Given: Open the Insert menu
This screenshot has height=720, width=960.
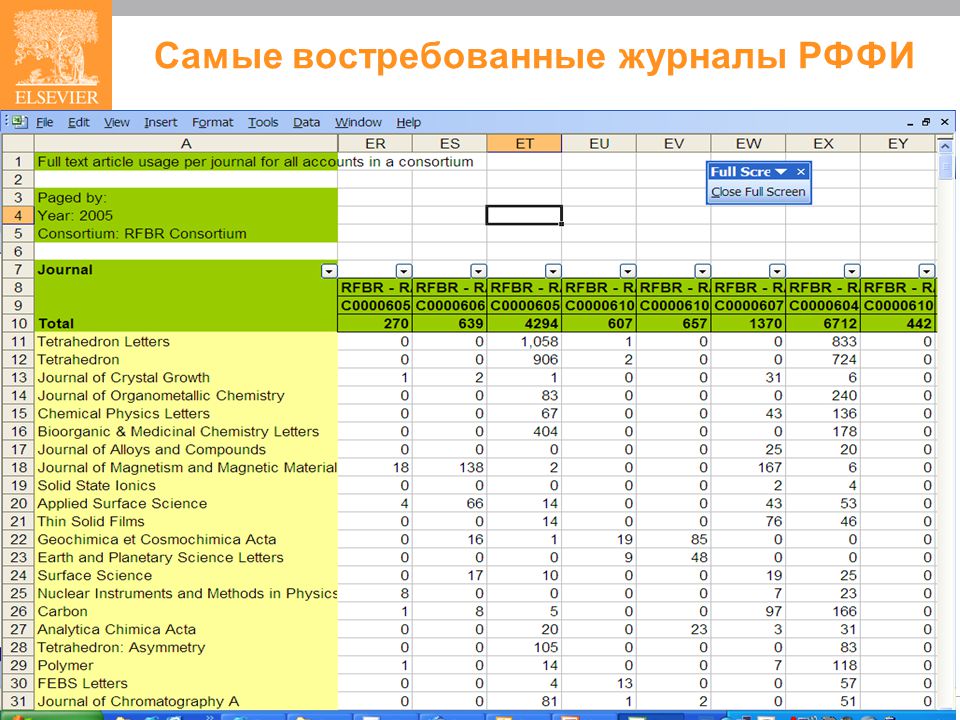Looking at the screenshot, I should pyautogui.click(x=160, y=122).
